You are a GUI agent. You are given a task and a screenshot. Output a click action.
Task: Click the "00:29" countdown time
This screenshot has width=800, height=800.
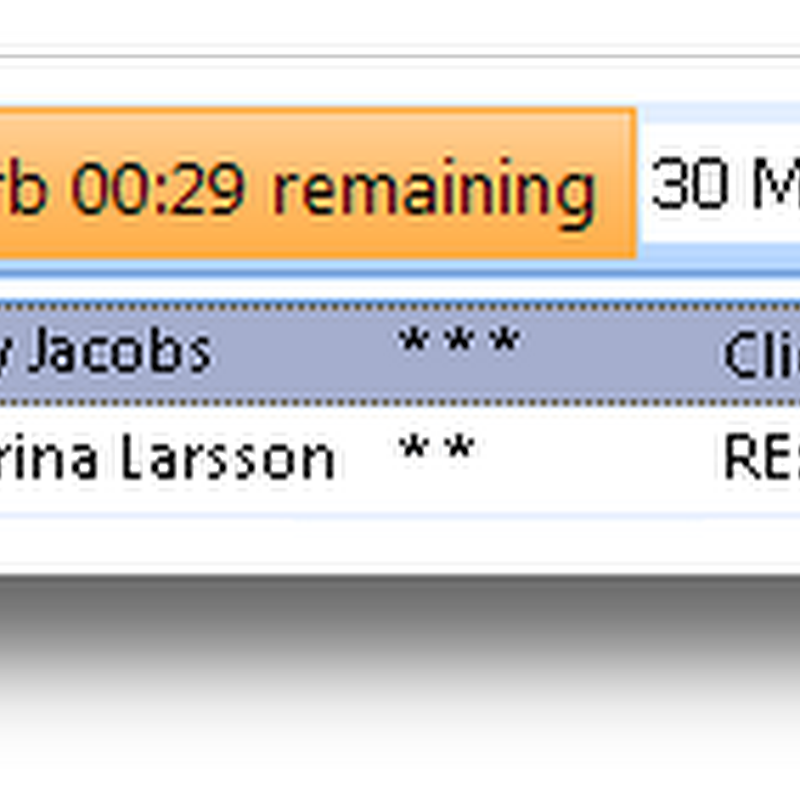click(x=158, y=186)
